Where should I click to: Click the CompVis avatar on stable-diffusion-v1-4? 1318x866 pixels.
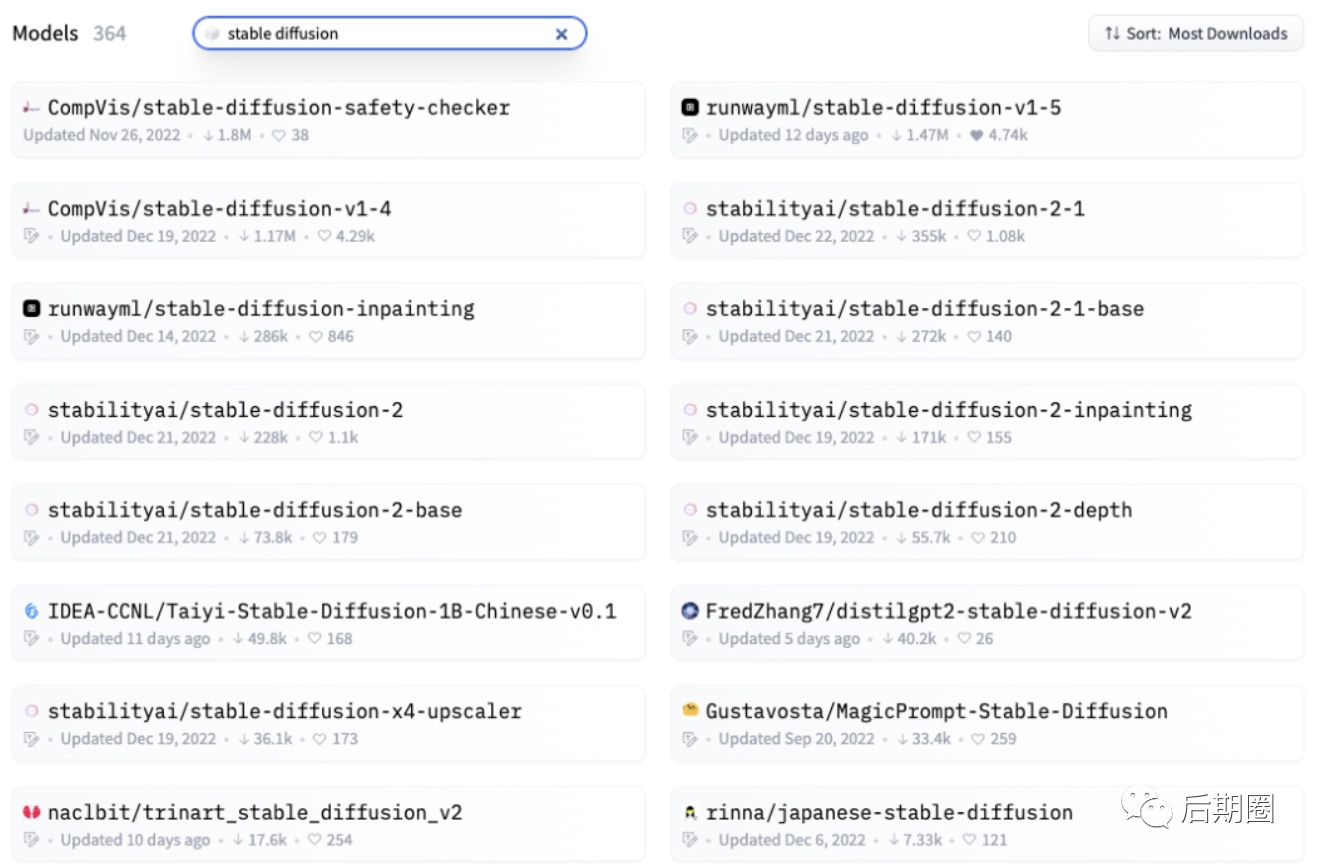point(31,209)
